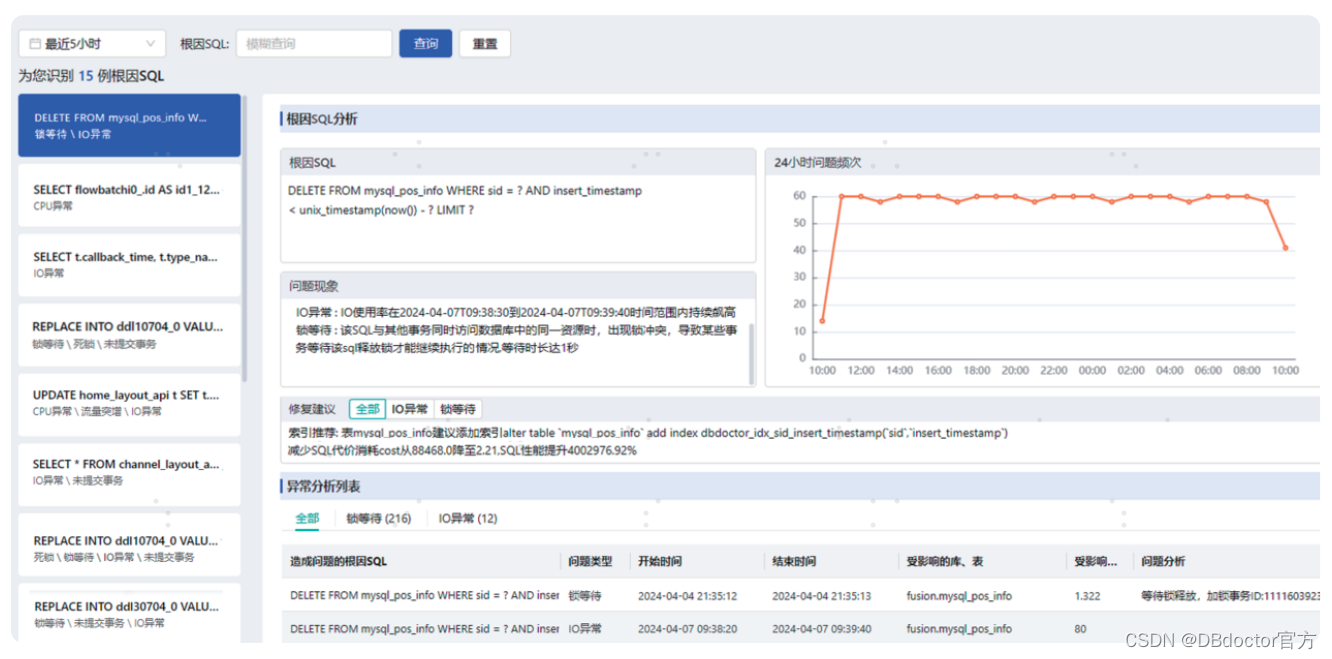
Task: Select SELECT * FROM channel_layout card
Action: 129,473
